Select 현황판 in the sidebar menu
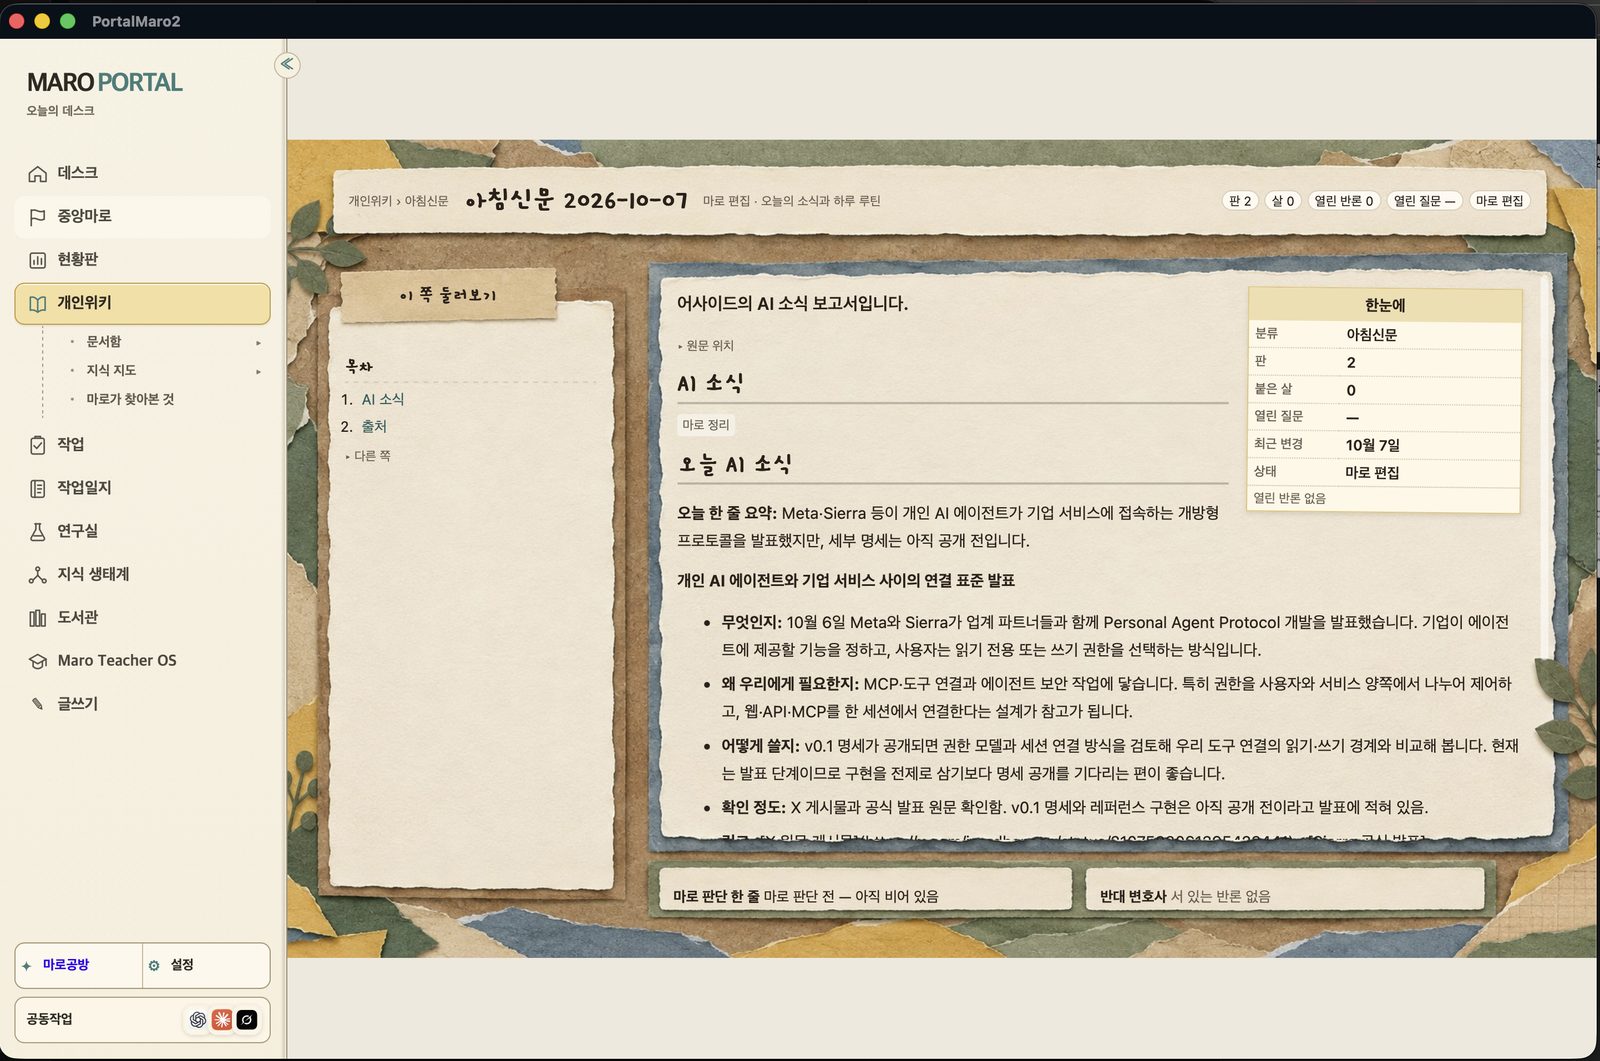Viewport: 1600px width, 1061px height. pyautogui.click(x=142, y=260)
